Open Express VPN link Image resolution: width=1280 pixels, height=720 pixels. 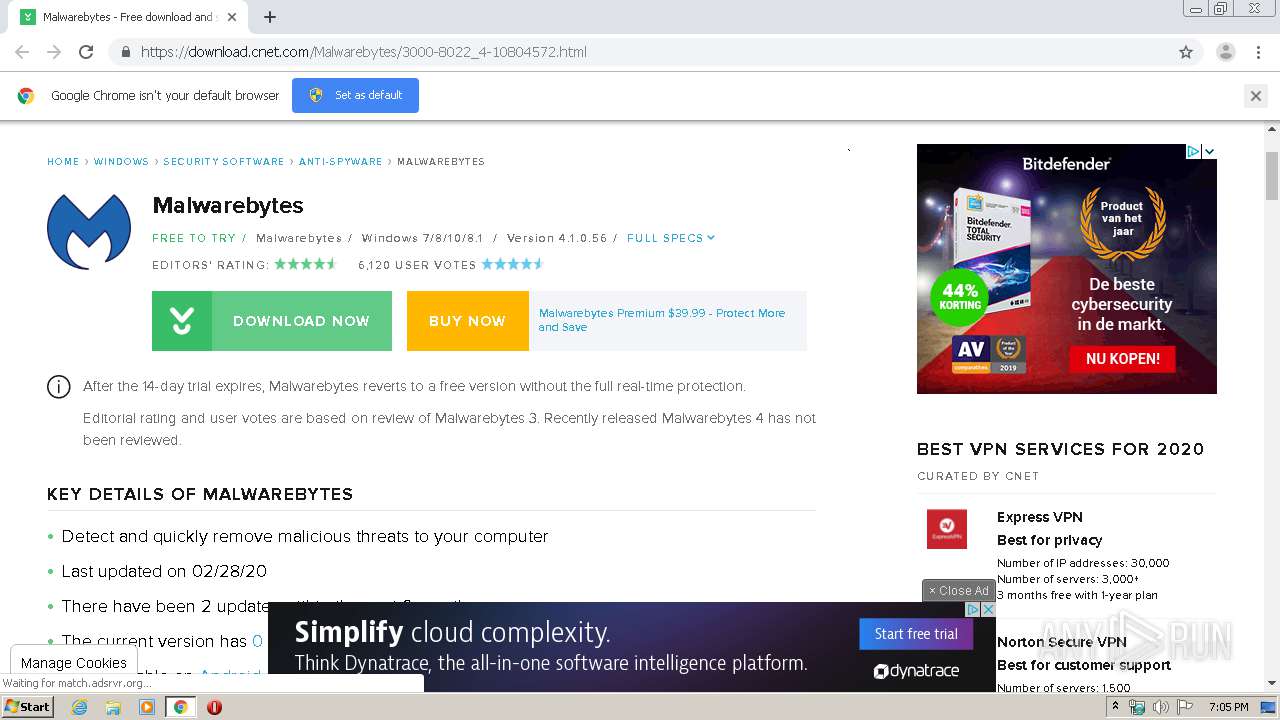coord(1040,517)
